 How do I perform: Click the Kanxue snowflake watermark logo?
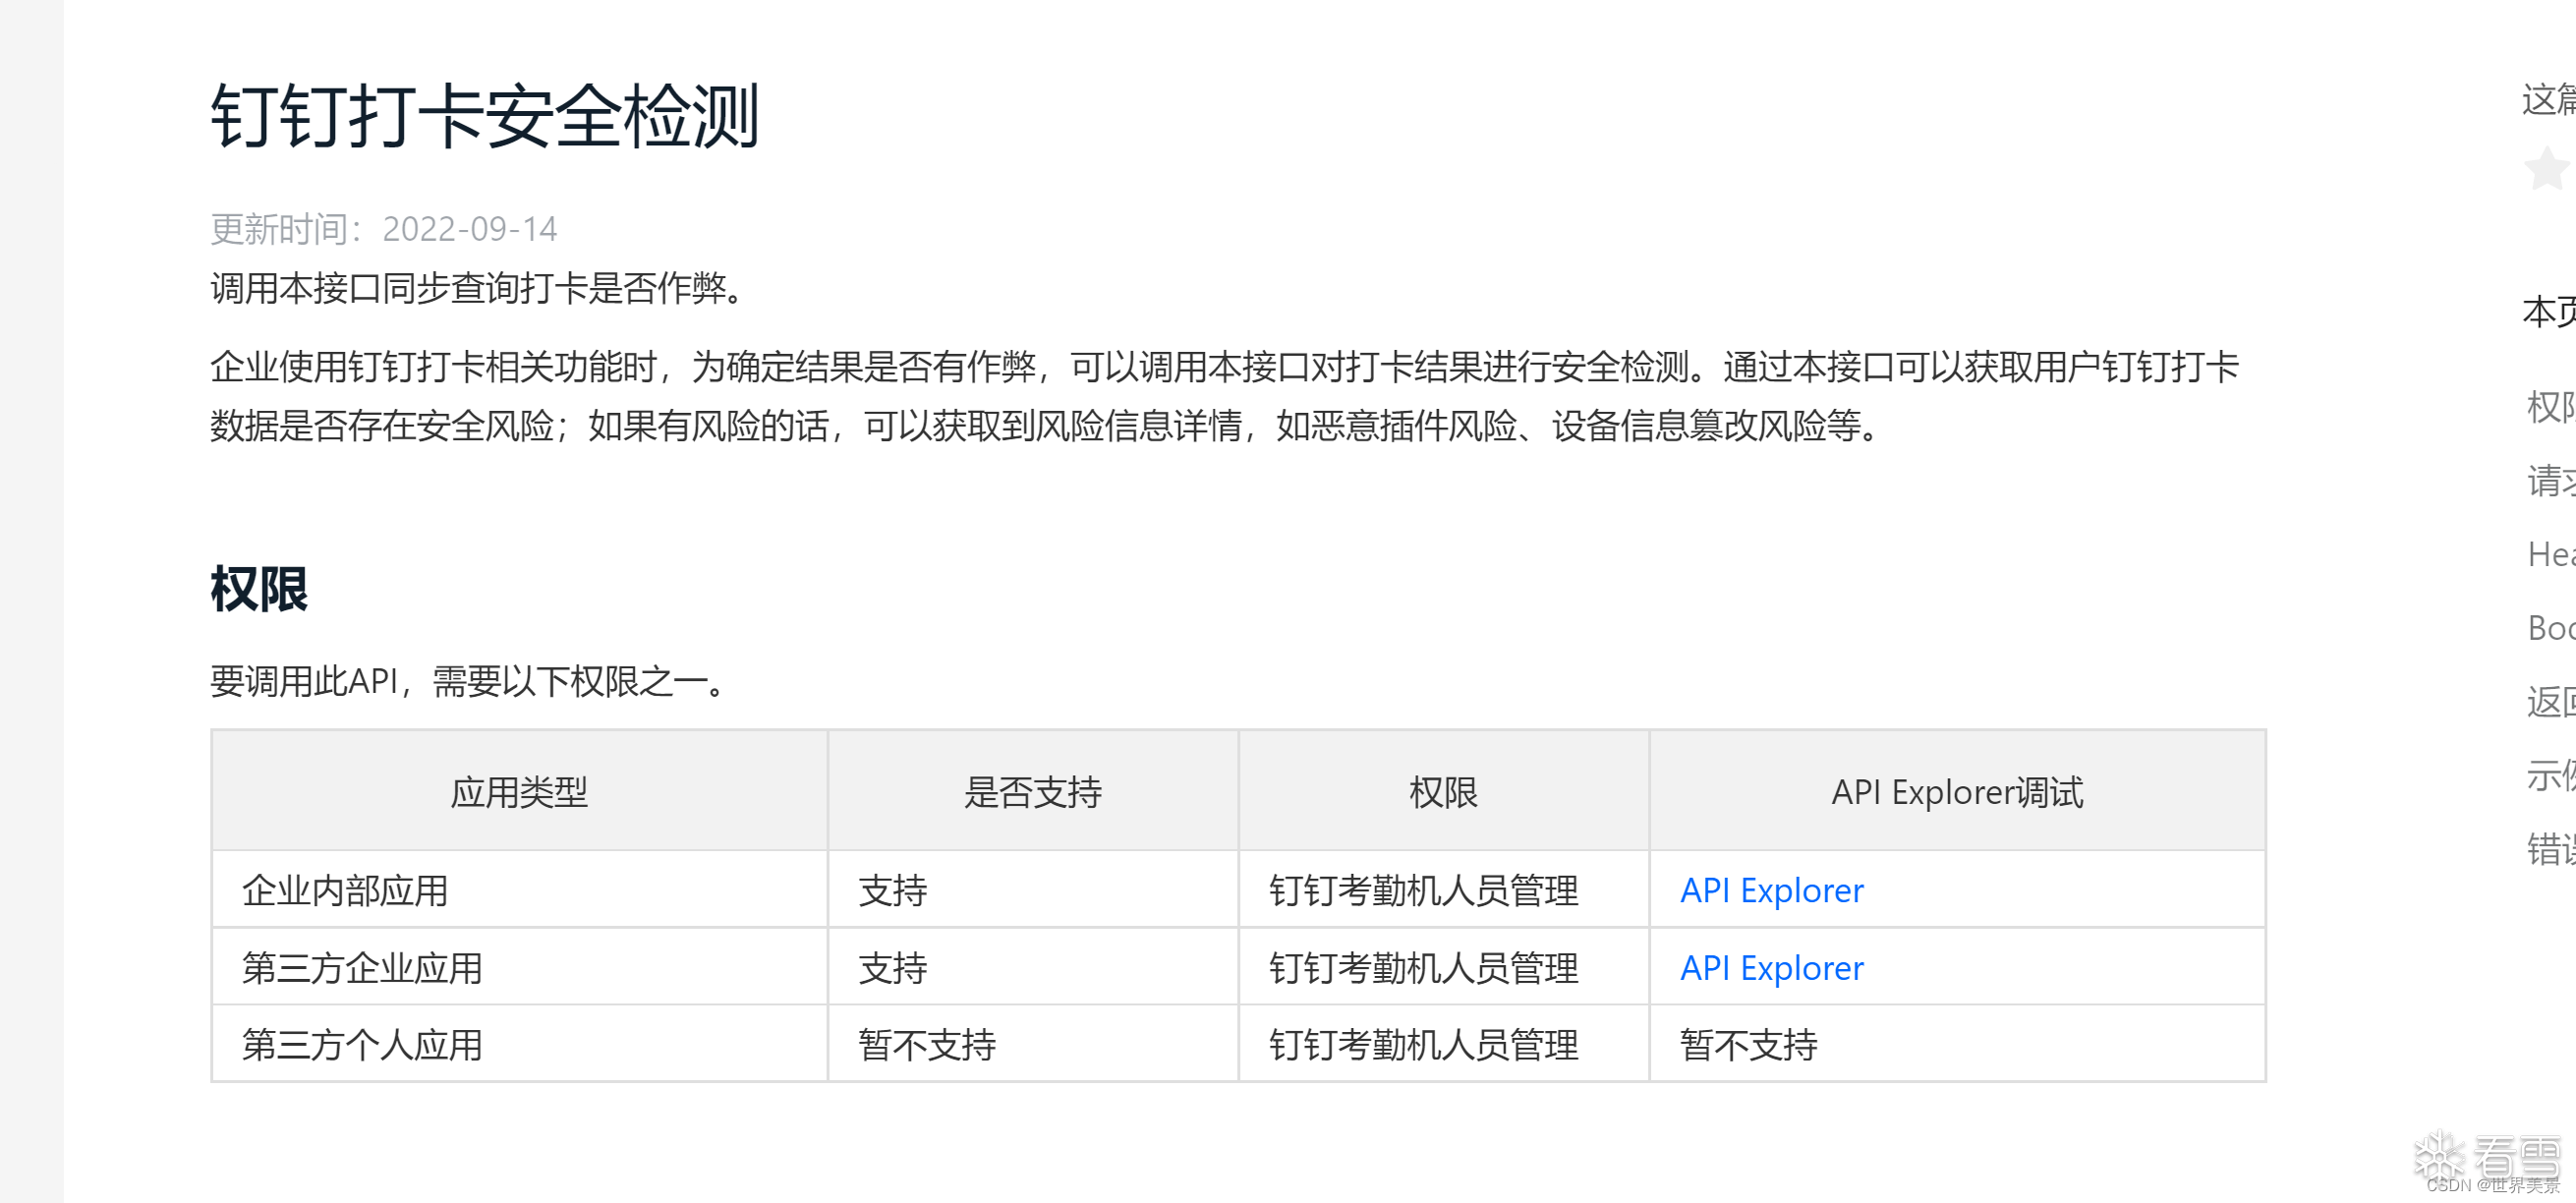[2440, 1158]
